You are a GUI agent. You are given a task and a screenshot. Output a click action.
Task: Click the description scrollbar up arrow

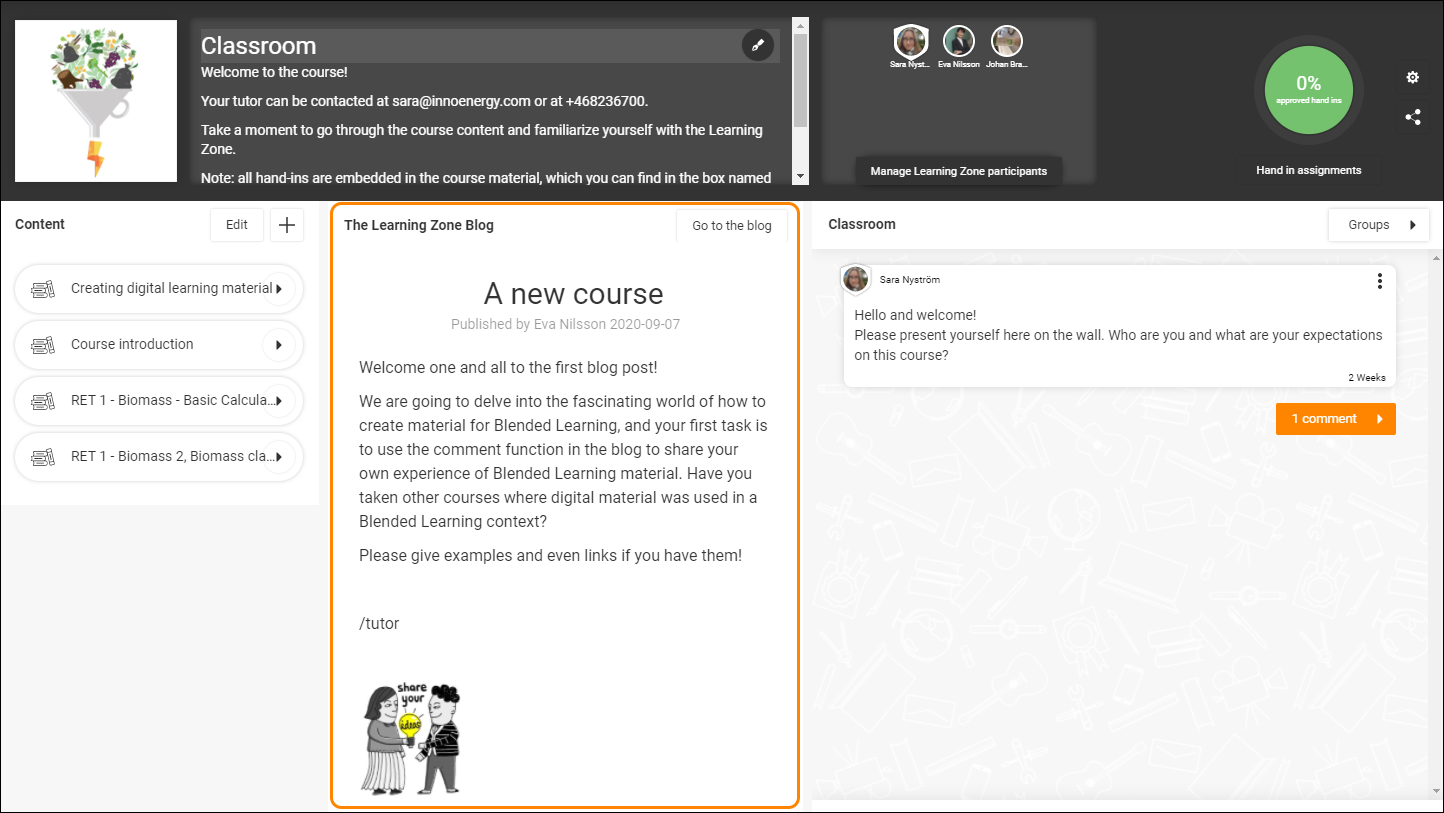[x=800, y=24]
